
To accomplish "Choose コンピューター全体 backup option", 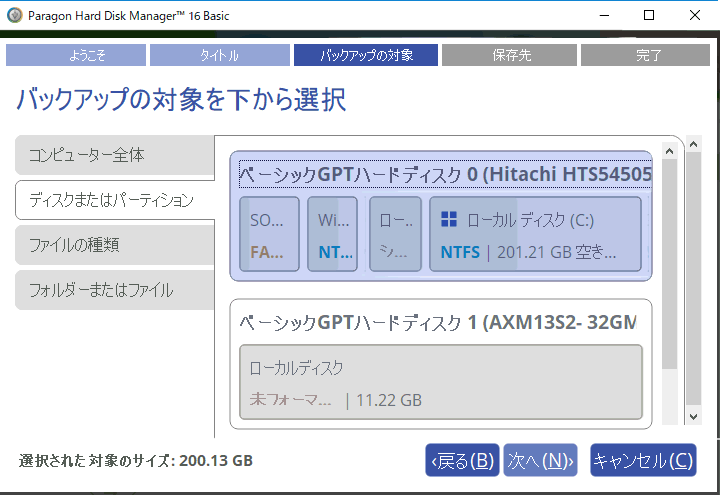I will click(115, 155).
